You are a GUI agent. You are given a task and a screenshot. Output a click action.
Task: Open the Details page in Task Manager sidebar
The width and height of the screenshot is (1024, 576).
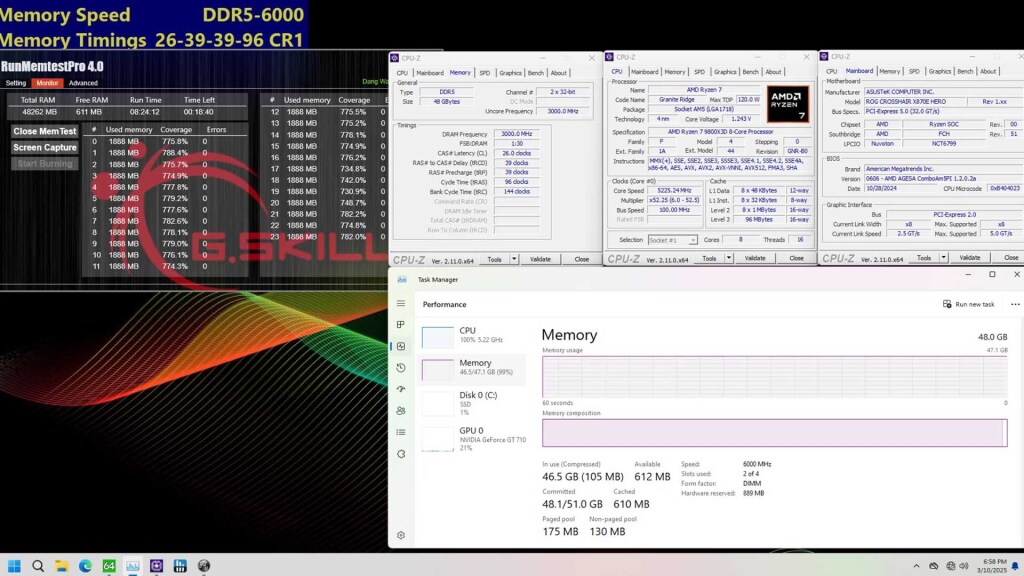tap(401, 432)
